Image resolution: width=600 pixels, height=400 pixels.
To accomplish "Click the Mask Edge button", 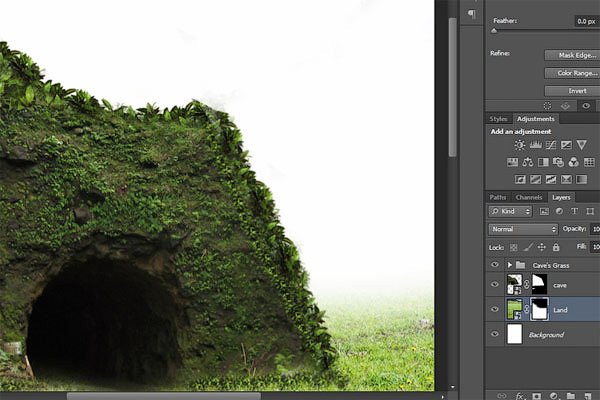I will tap(572, 55).
